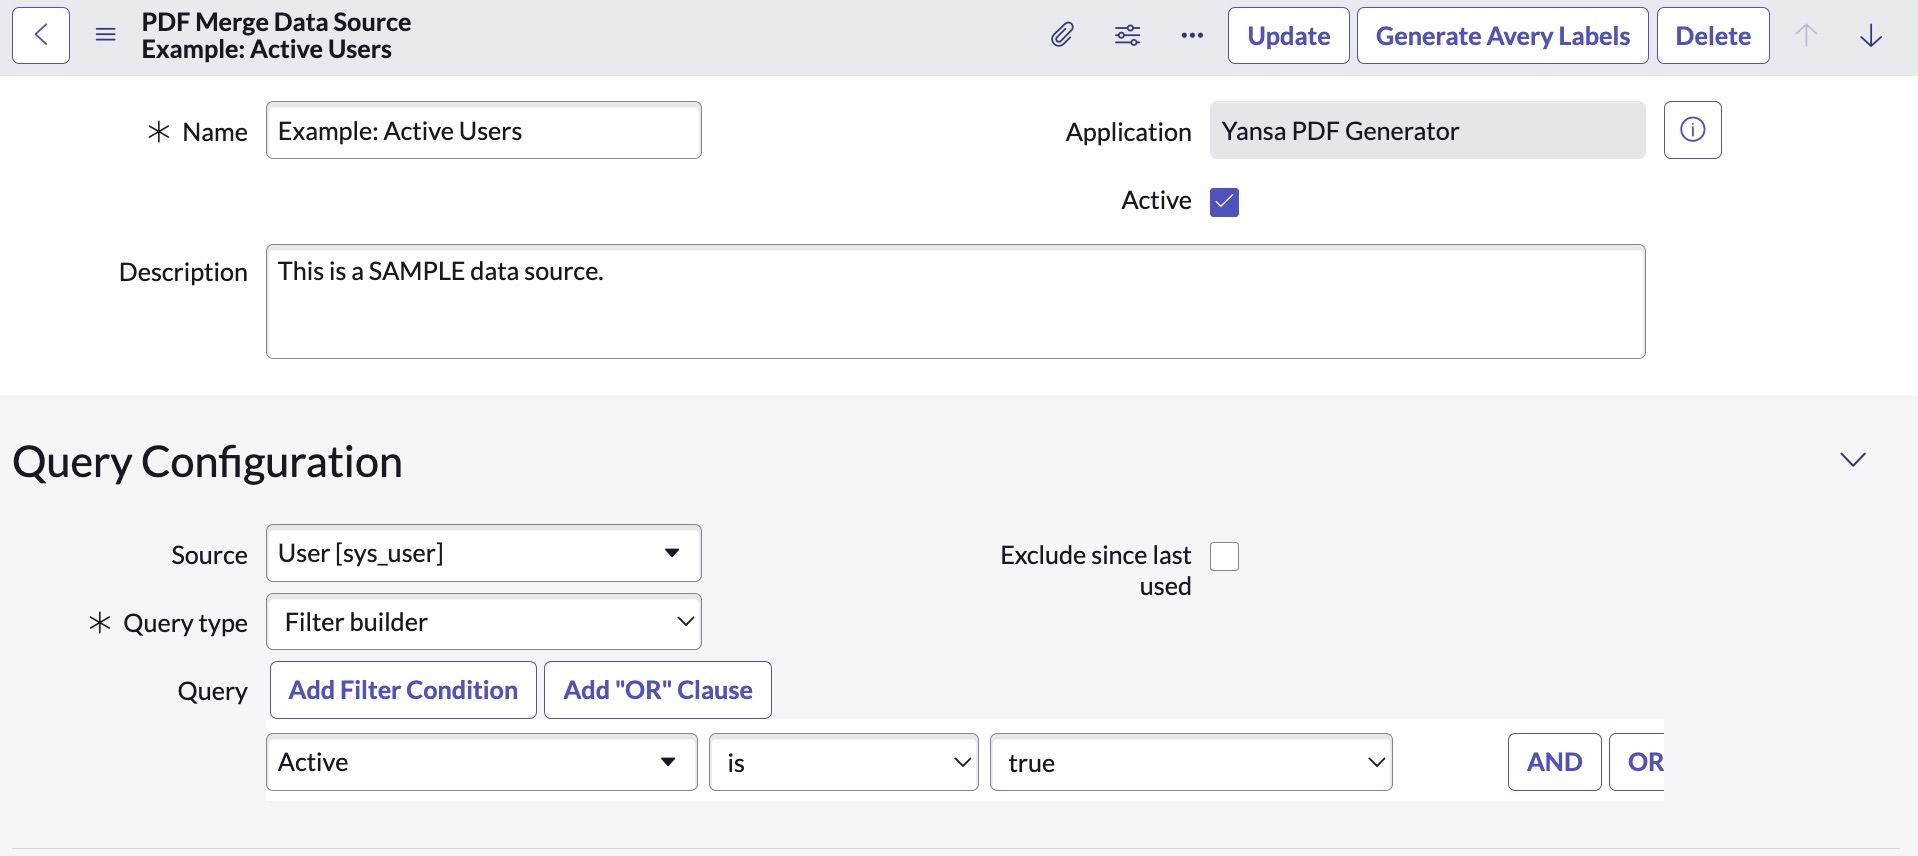Click the Update button
Screen dimensions: 1918x856
point(1288,36)
